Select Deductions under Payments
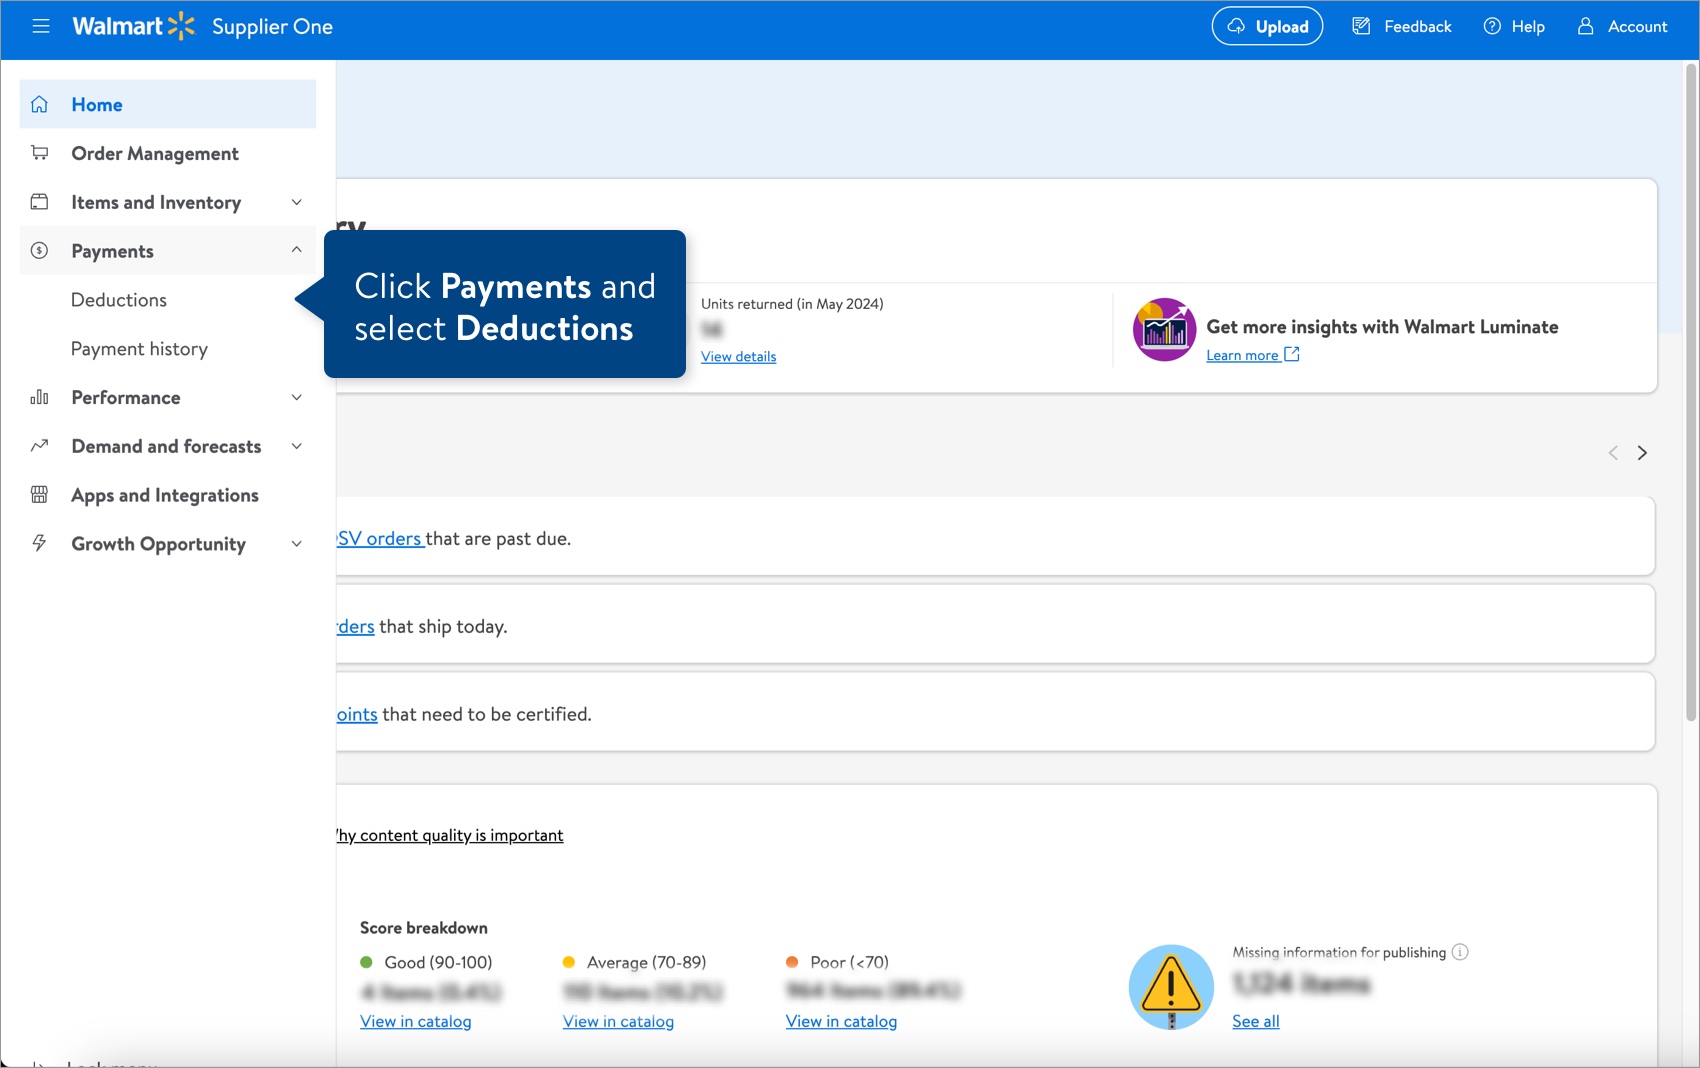 tap(118, 299)
